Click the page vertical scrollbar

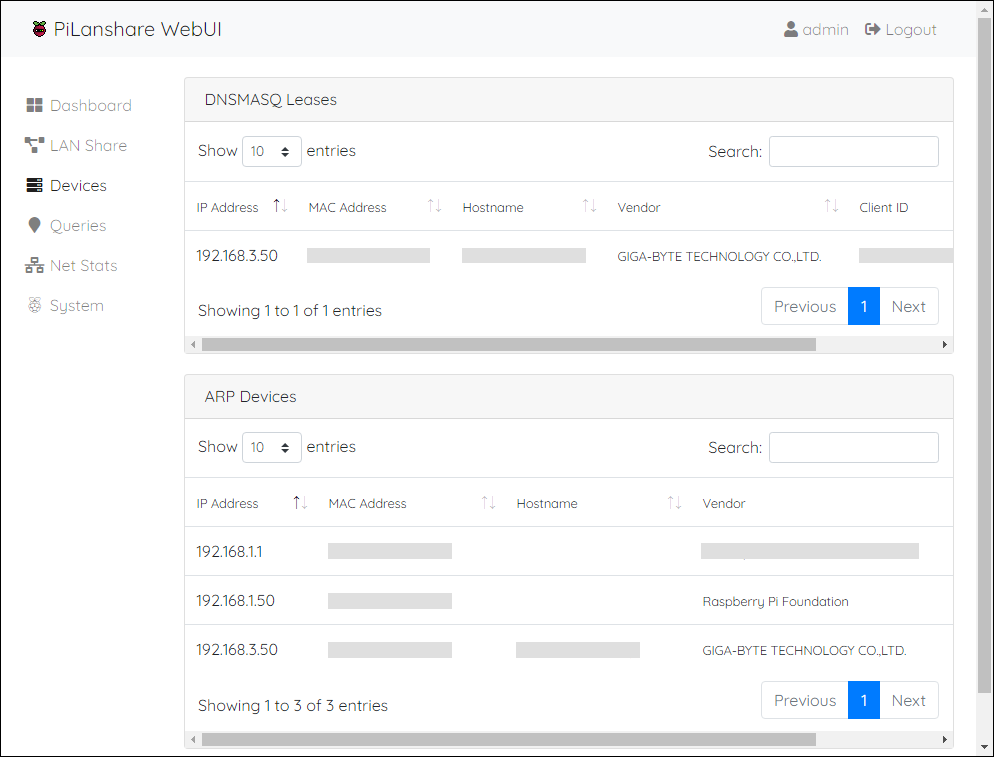click(x=984, y=355)
